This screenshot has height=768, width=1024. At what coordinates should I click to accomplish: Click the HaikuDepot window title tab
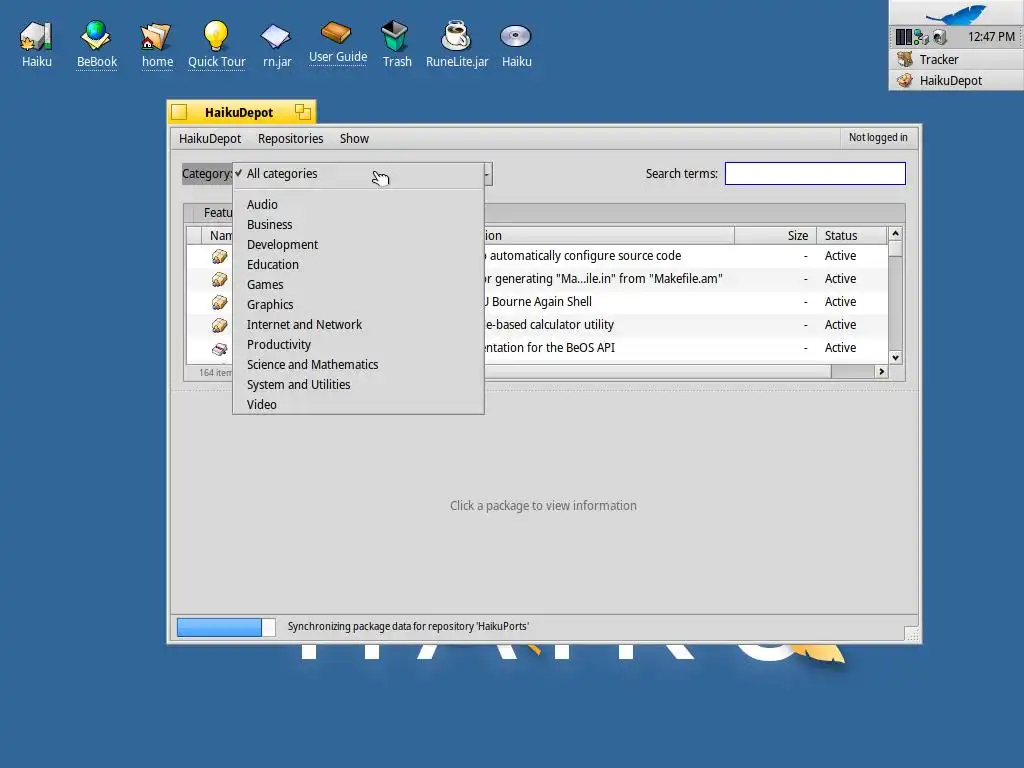pyautogui.click(x=239, y=112)
